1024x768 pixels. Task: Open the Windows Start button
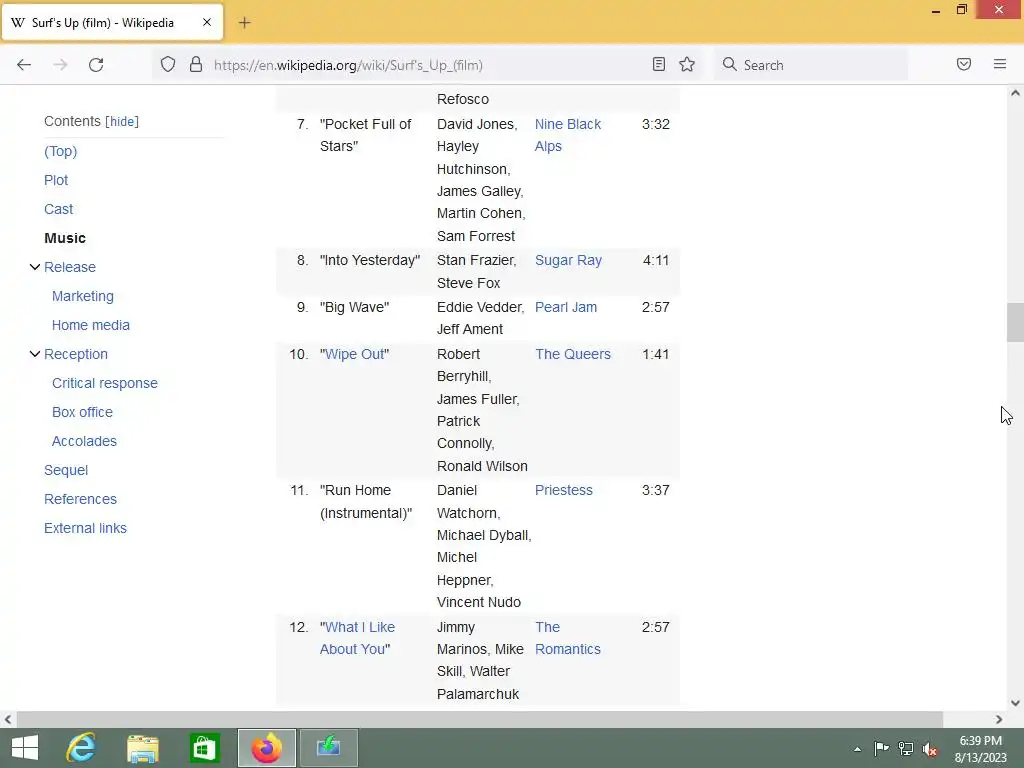(25, 748)
